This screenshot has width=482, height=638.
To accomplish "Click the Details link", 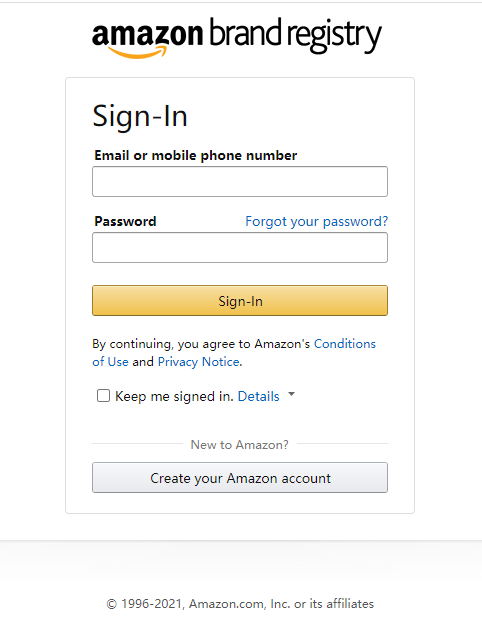I will point(259,396).
